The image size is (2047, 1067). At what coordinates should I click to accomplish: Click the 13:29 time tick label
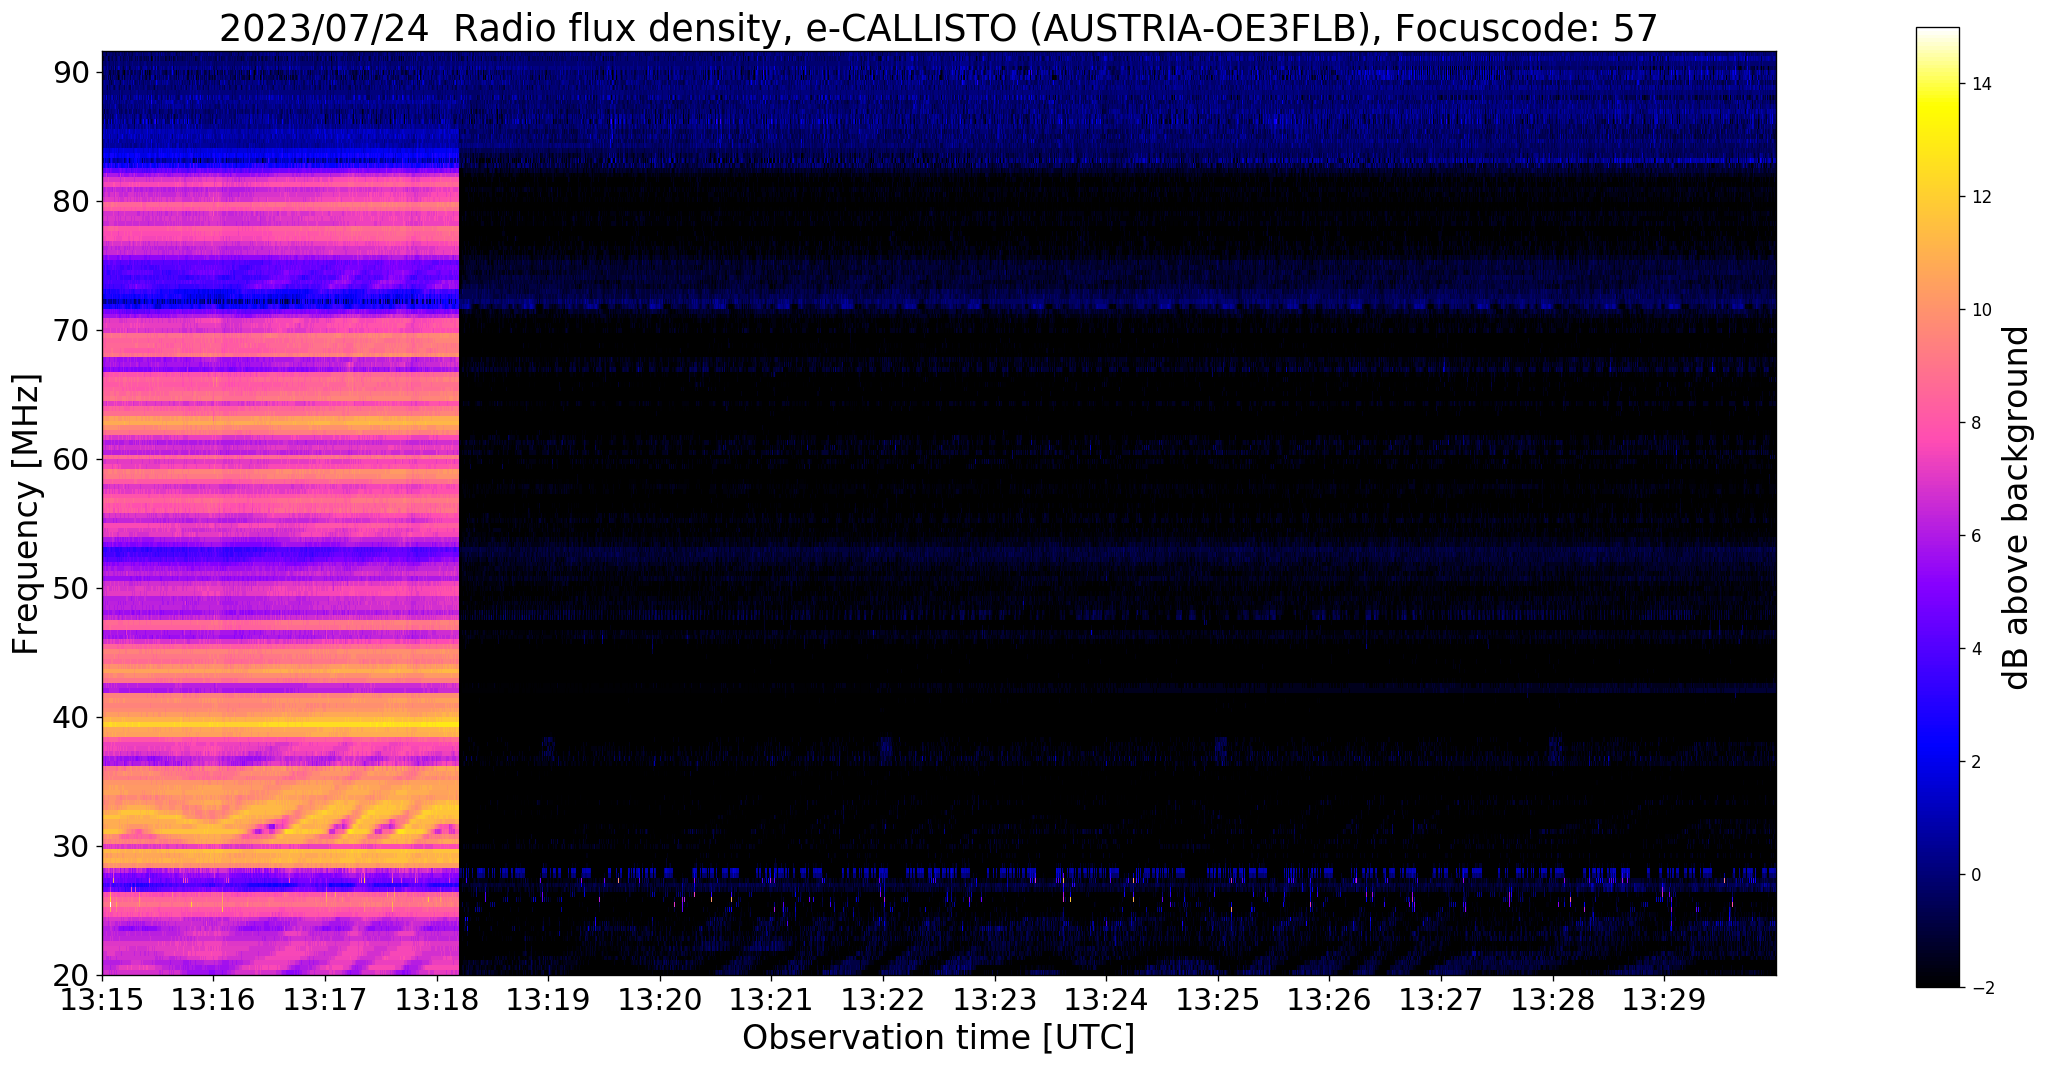pyautogui.click(x=1664, y=1000)
